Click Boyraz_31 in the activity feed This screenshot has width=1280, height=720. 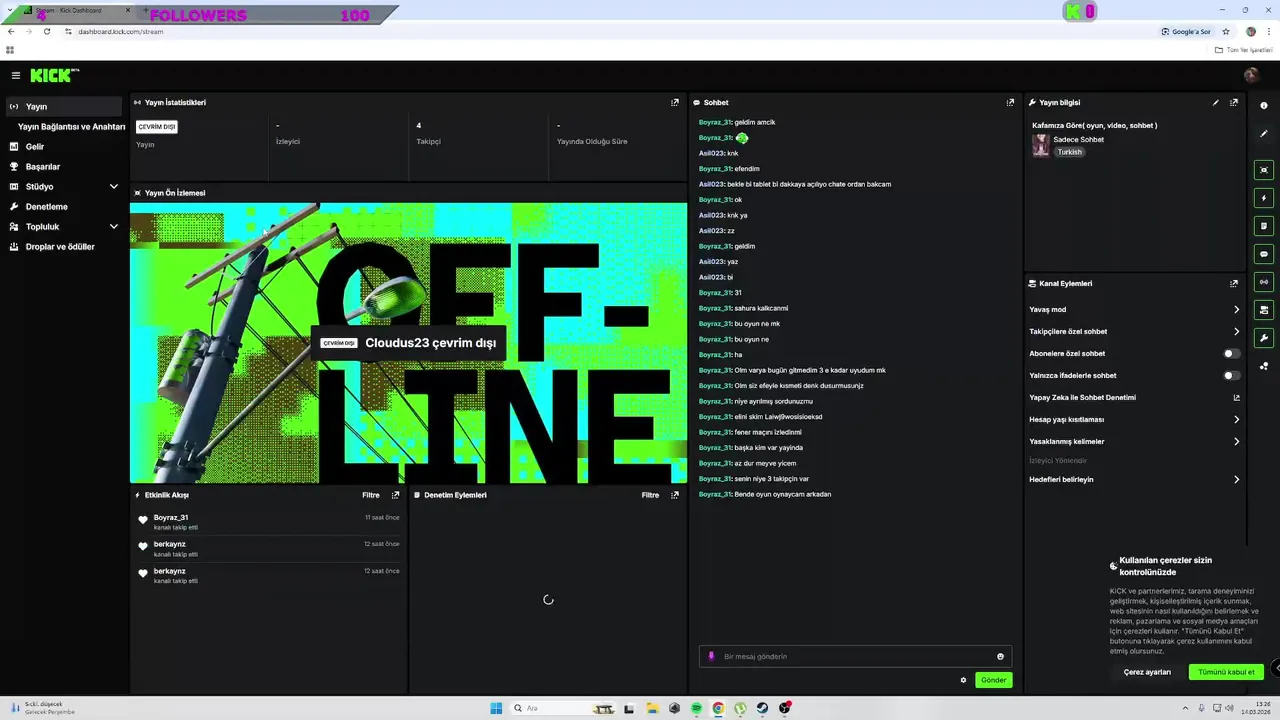click(171, 517)
